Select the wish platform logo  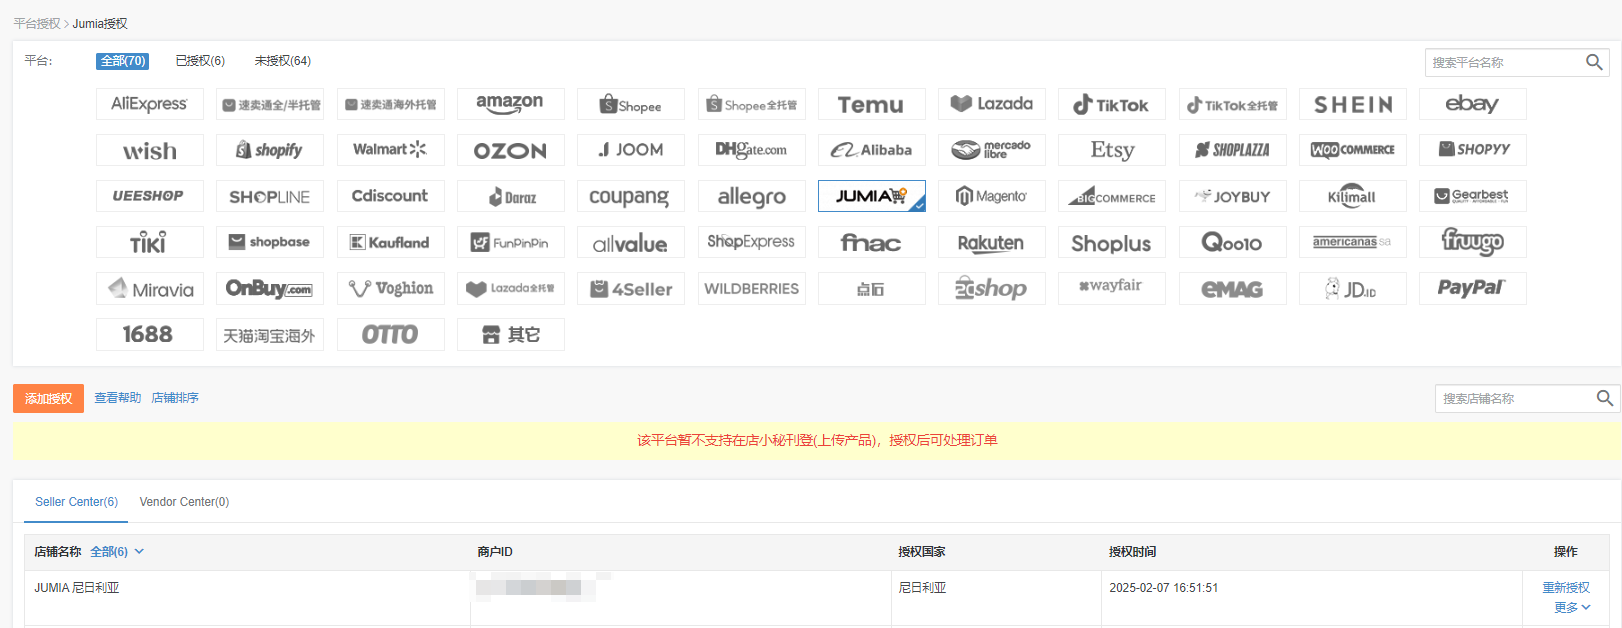(150, 150)
